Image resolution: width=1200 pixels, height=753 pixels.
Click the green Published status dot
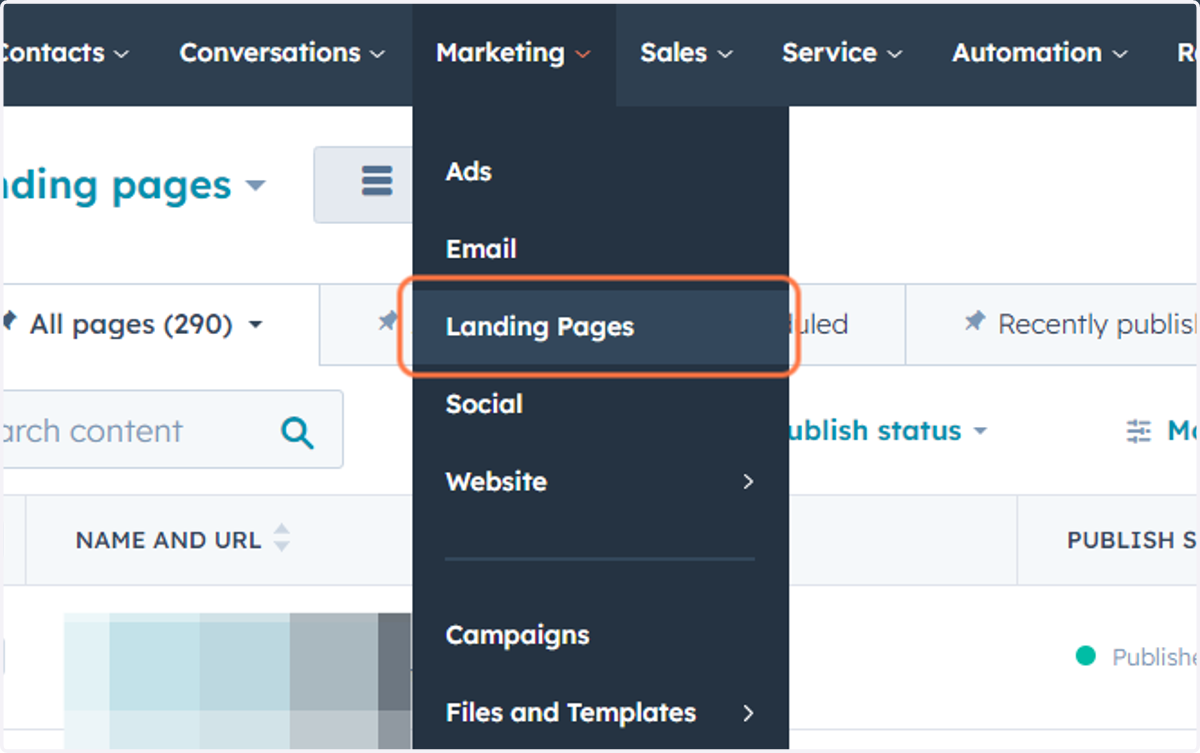coord(1085,656)
